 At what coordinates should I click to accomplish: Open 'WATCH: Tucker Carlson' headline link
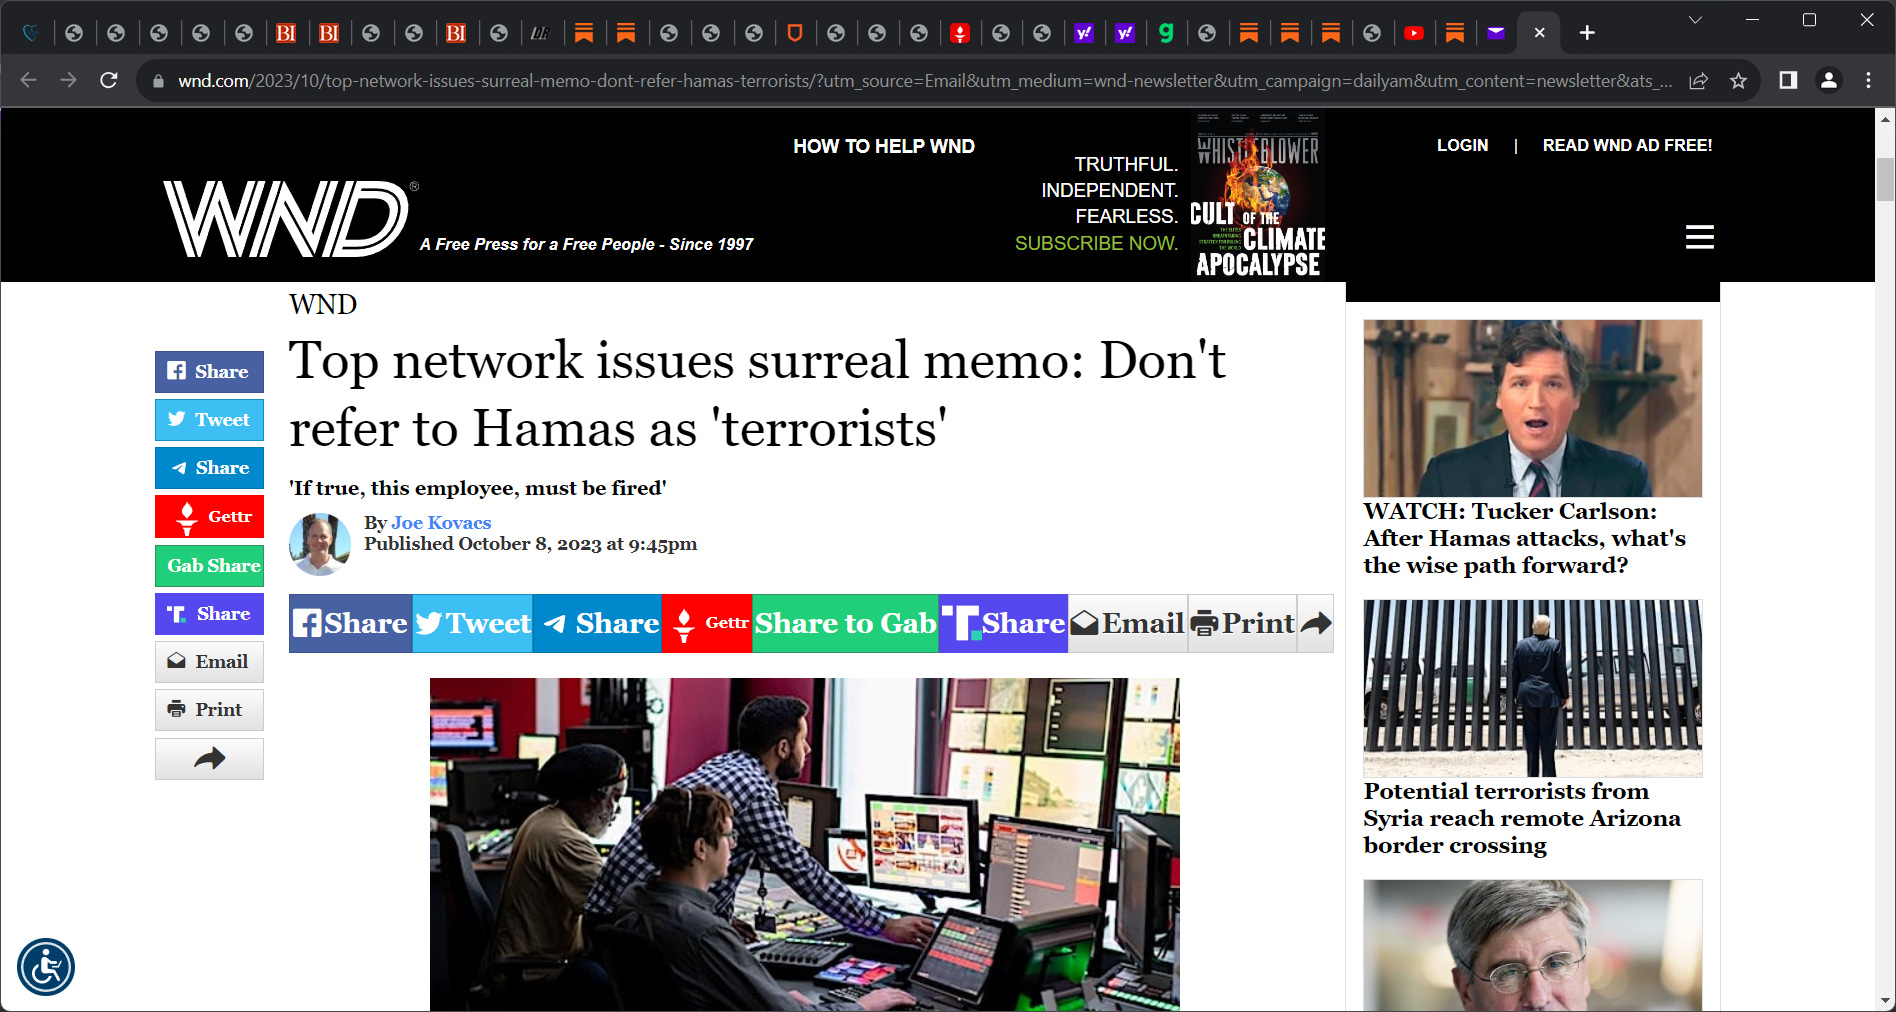coord(1524,538)
